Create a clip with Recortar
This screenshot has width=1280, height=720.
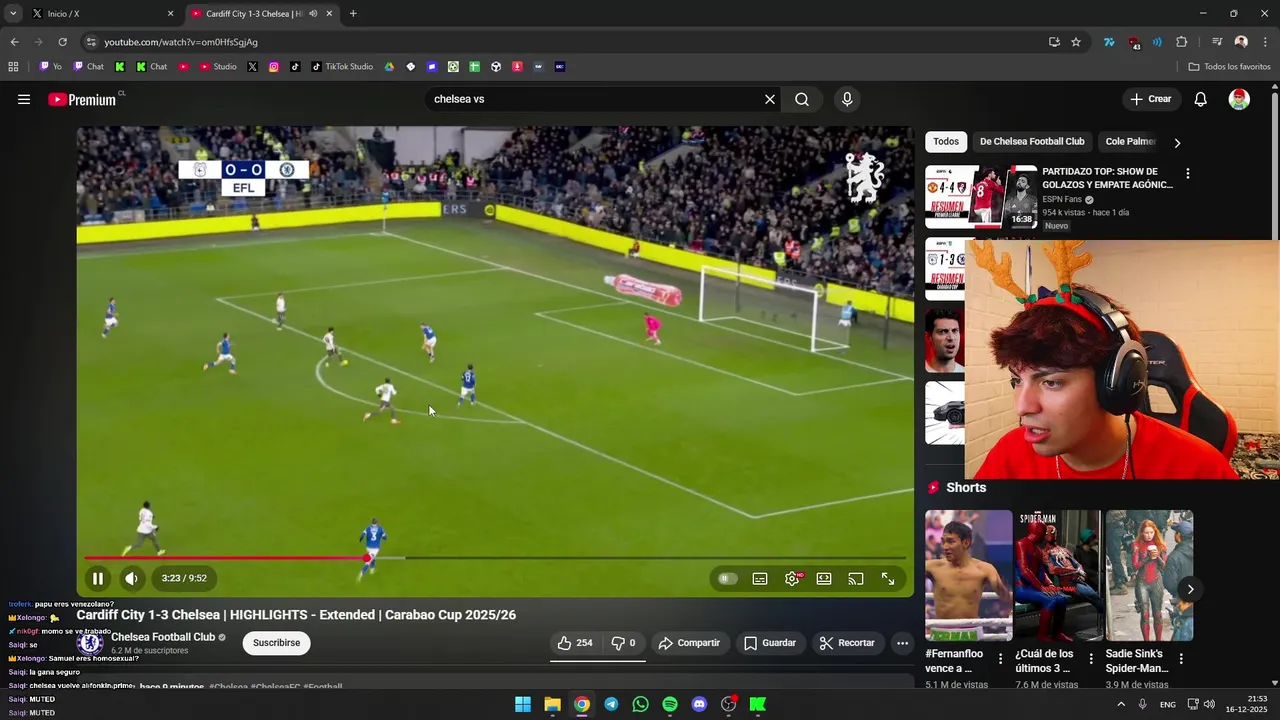click(847, 643)
